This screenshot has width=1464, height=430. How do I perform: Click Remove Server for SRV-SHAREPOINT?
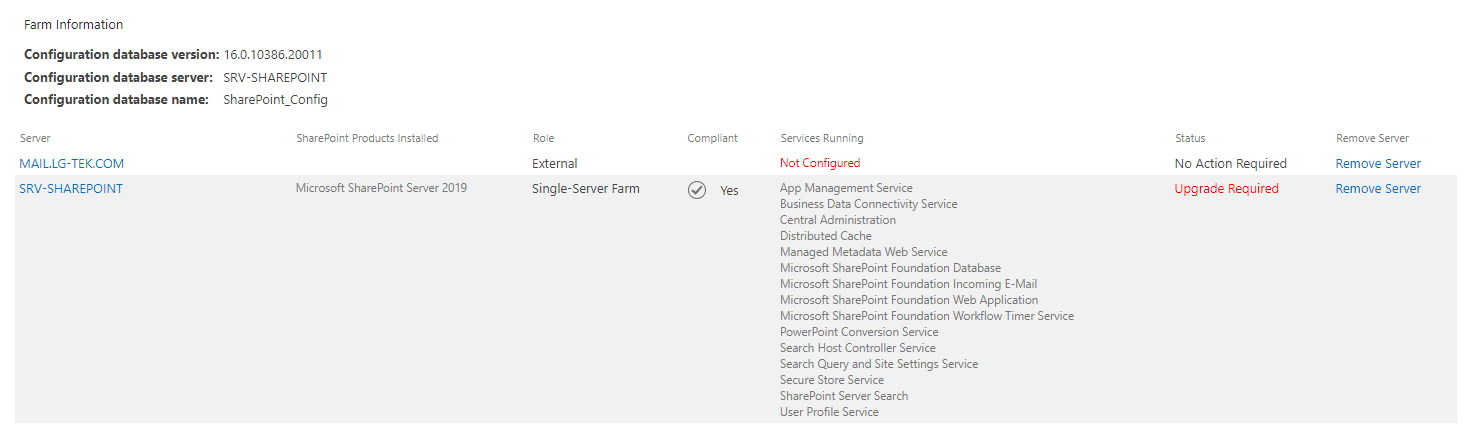[x=1378, y=188]
